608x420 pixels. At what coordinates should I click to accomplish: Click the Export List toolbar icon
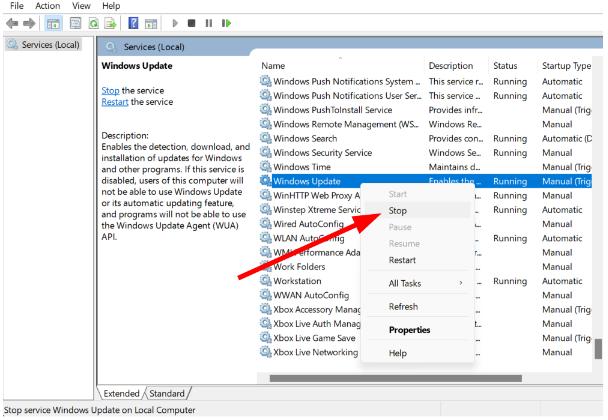[111, 24]
